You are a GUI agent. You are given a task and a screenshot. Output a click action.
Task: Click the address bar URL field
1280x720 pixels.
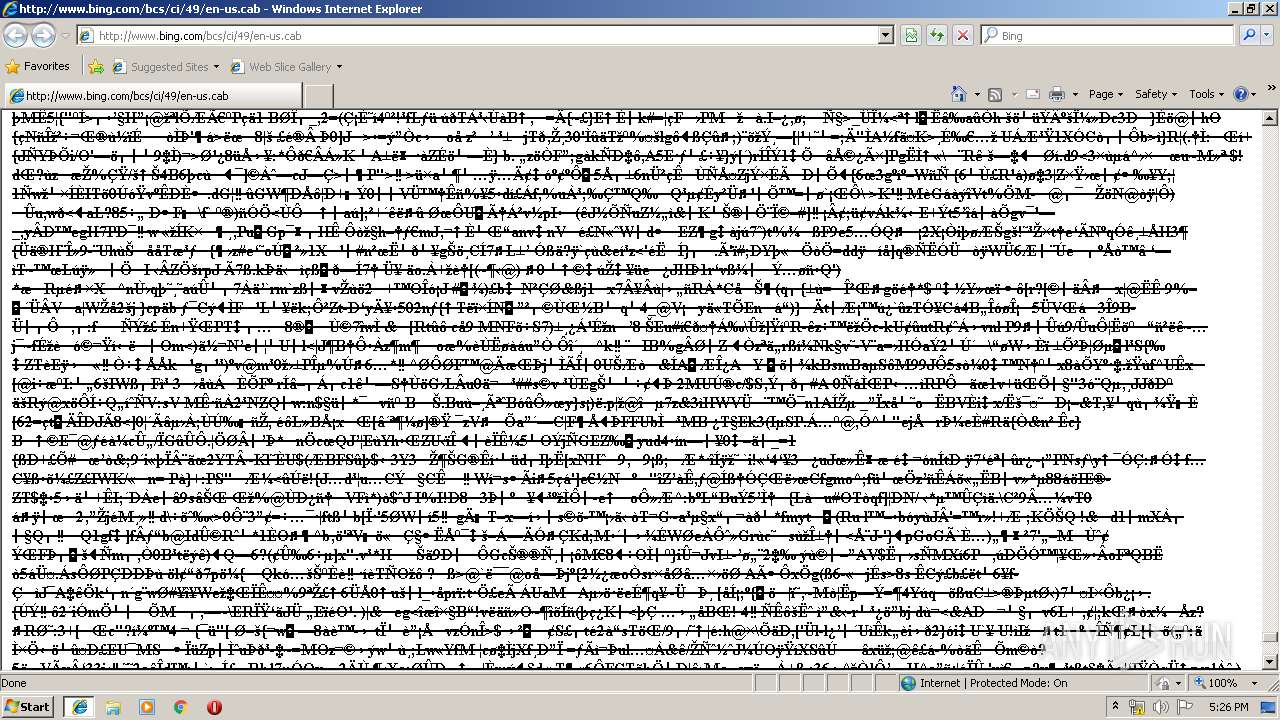485,35
